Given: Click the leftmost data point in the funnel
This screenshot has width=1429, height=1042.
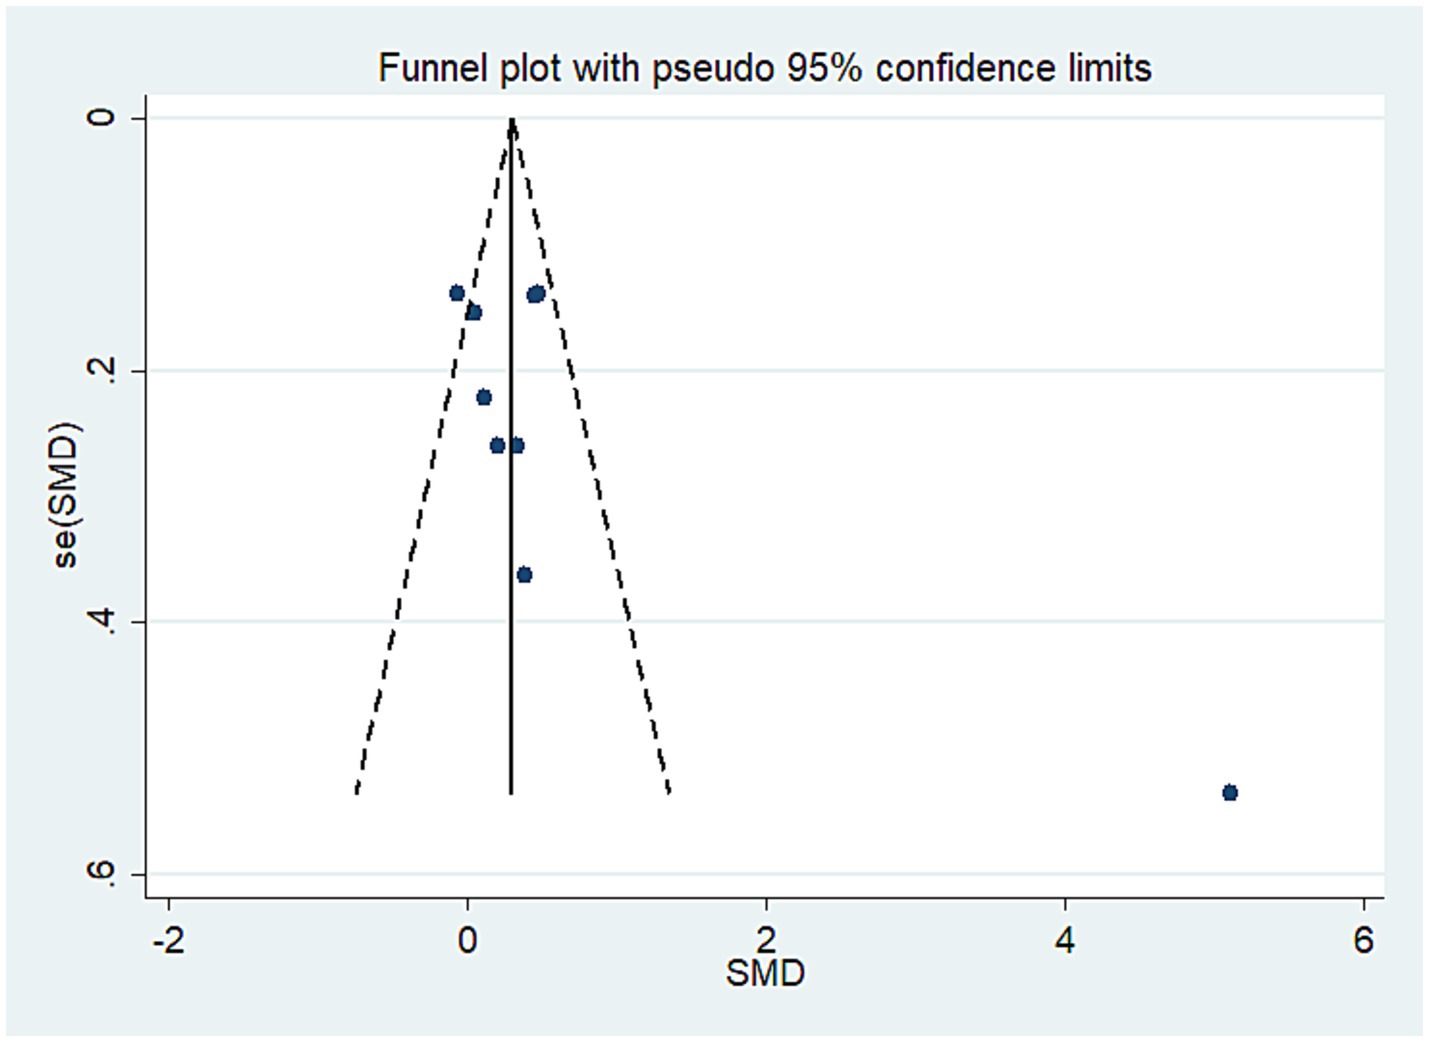Looking at the screenshot, I should click(457, 293).
